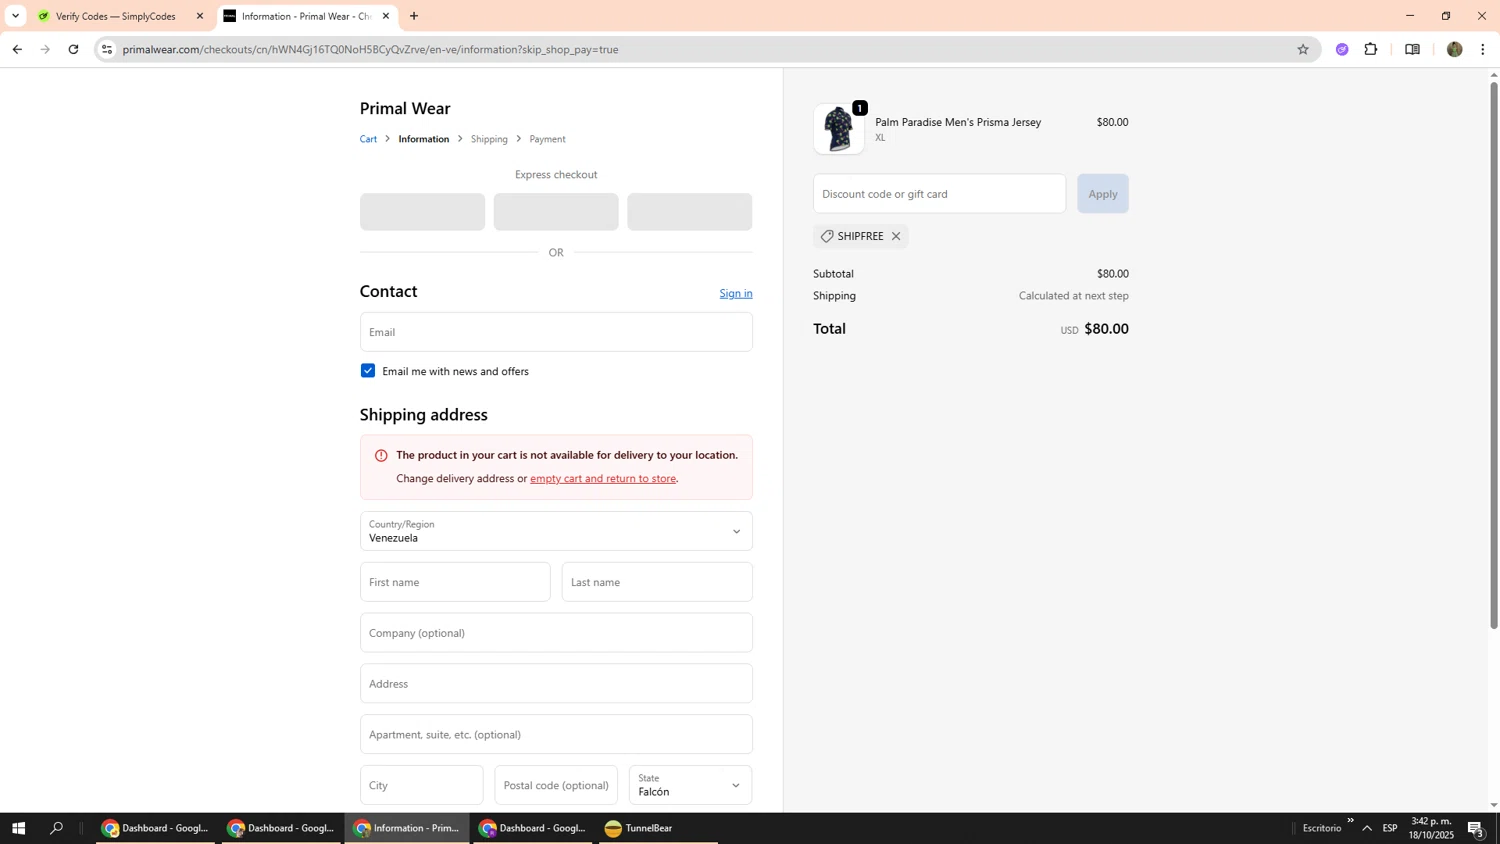
Task: Focus the Discount code or gift card field
Action: (x=939, y=194)
